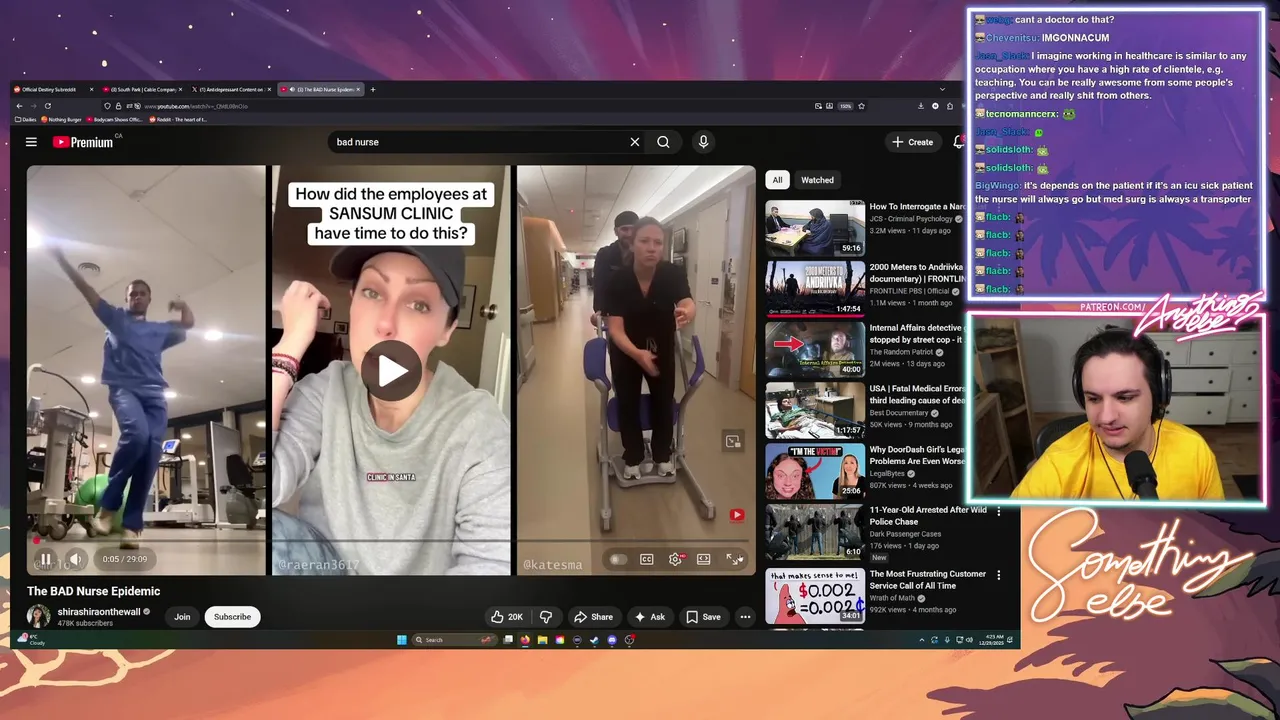Enter fullscreen mode in player
The width and height of the screenshot is (1280, 720).
coord(734,559)
